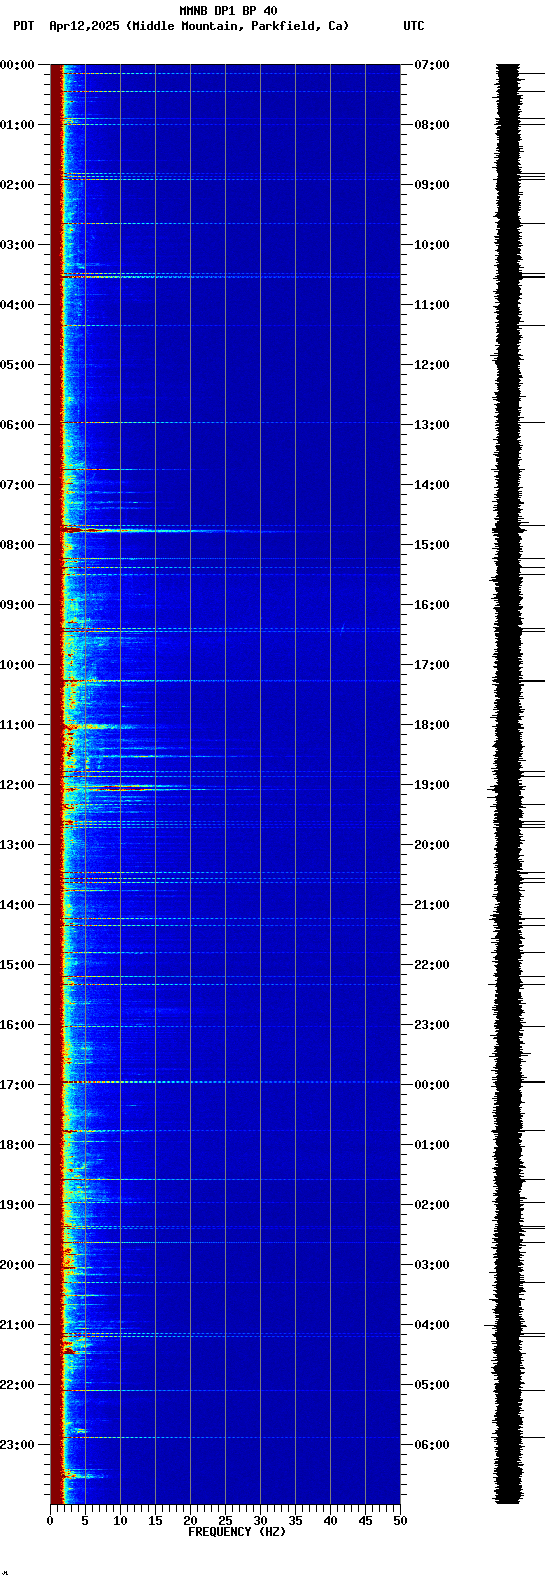Click the PDT axis label '10:00'
552x1584 pixels.
pyautogui.click(x=17, y=665)
